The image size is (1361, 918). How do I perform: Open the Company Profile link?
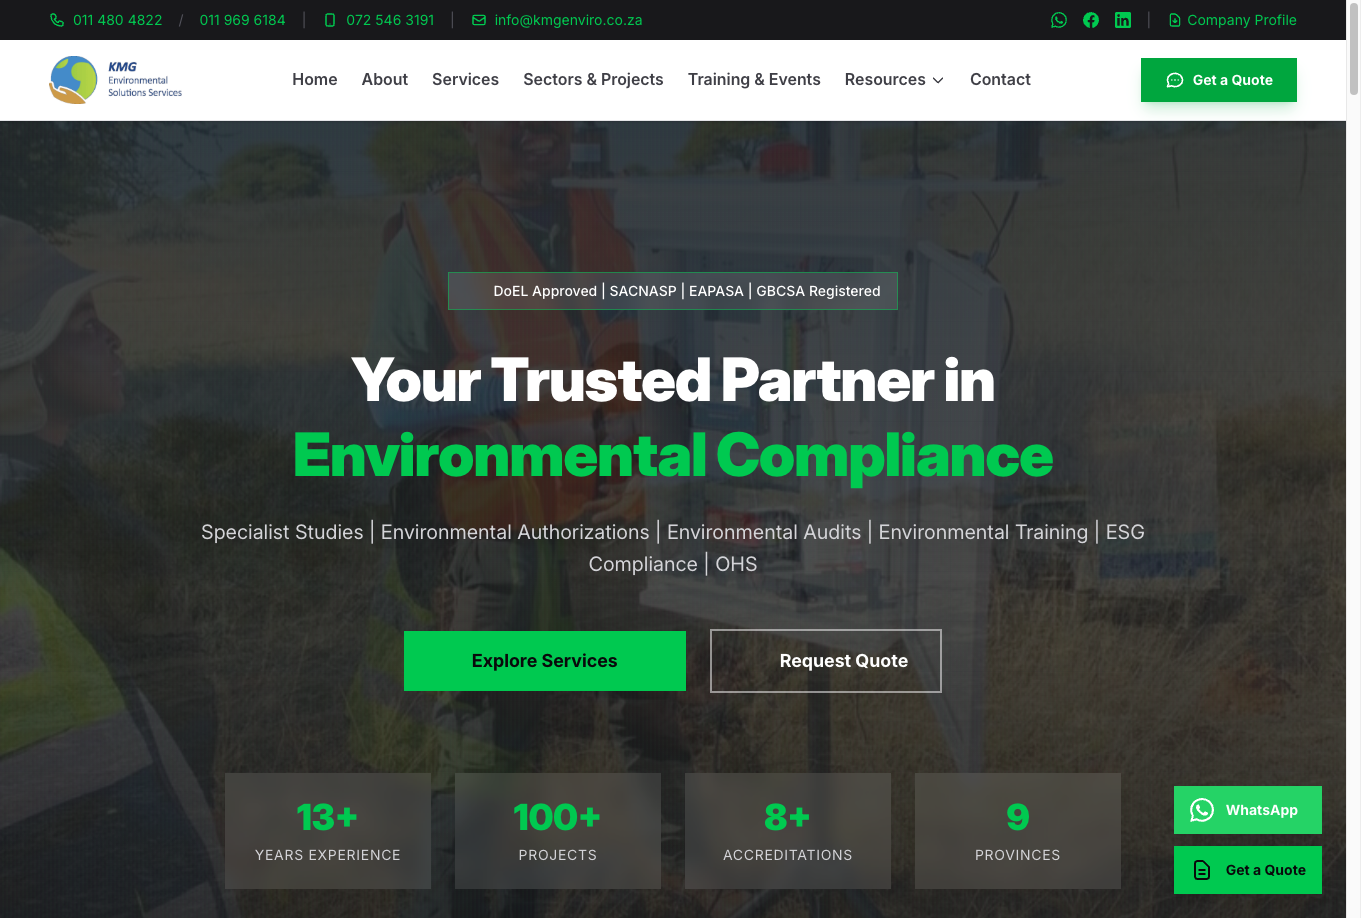click(1241, 20)
